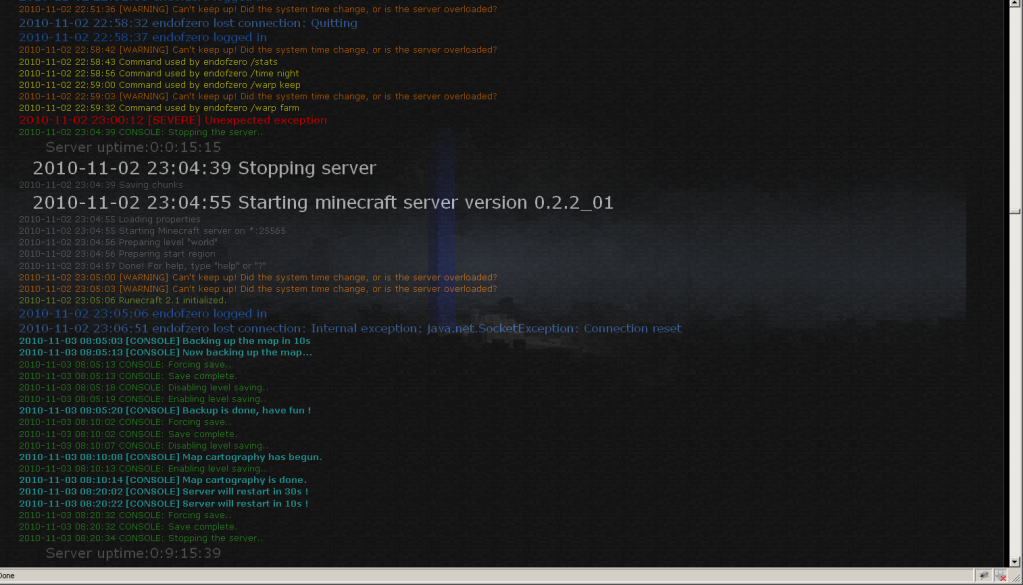Screen dimensions: 1023x585
Task: Click the bug icon in the status bar
Action: coord(984,575)
